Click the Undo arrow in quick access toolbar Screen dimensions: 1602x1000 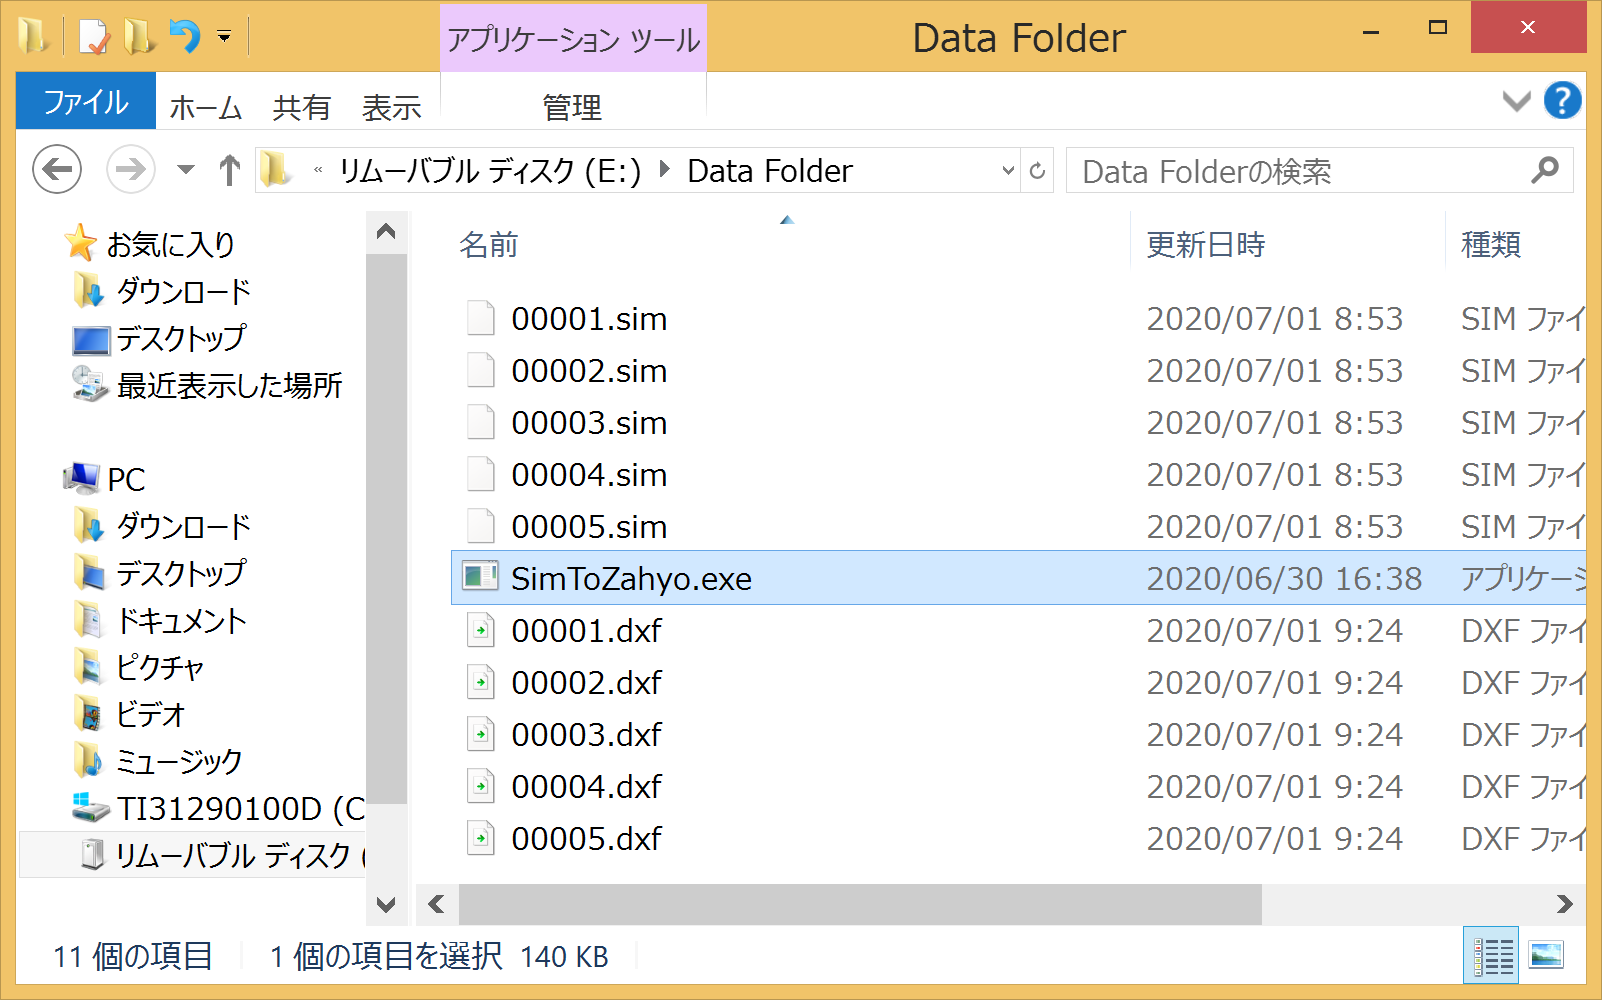coord(184,37)
